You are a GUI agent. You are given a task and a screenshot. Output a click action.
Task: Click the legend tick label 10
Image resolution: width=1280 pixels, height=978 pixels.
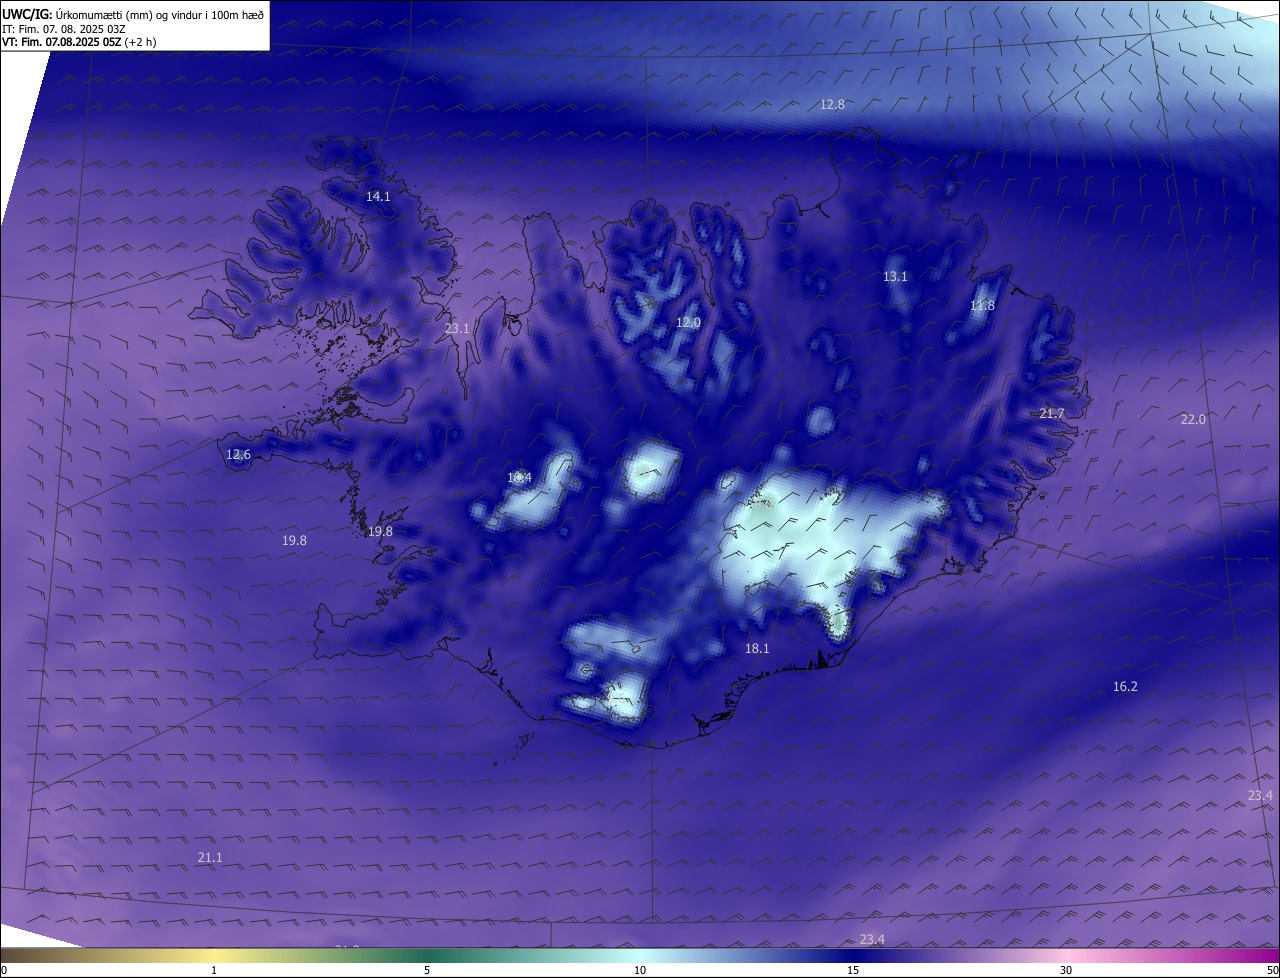[640, 970]
